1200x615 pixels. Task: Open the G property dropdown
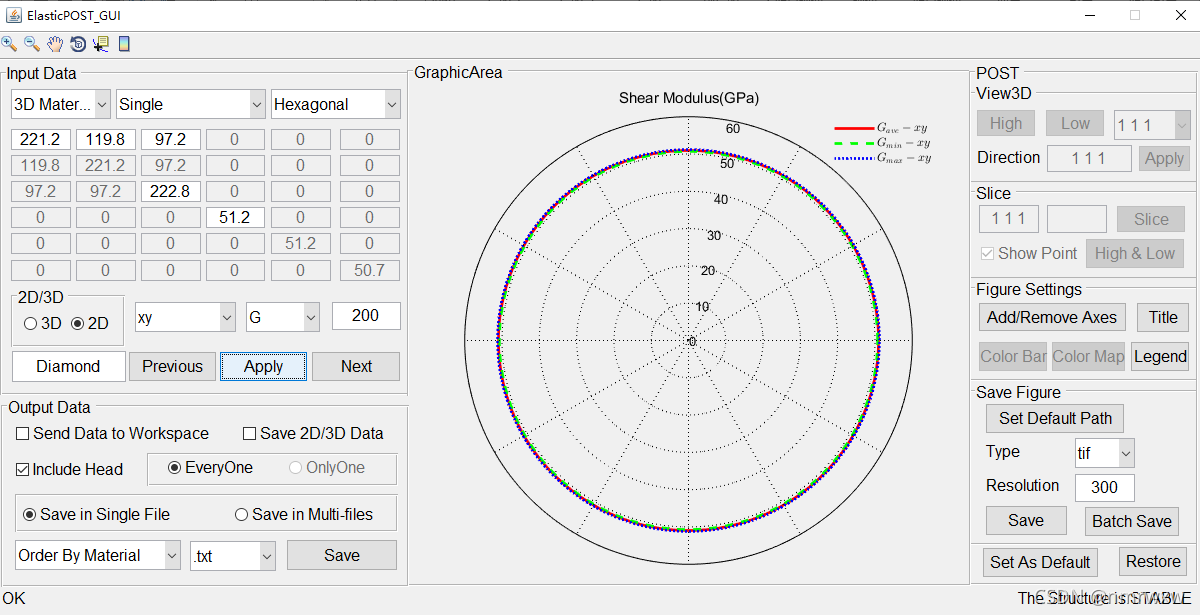283,316
